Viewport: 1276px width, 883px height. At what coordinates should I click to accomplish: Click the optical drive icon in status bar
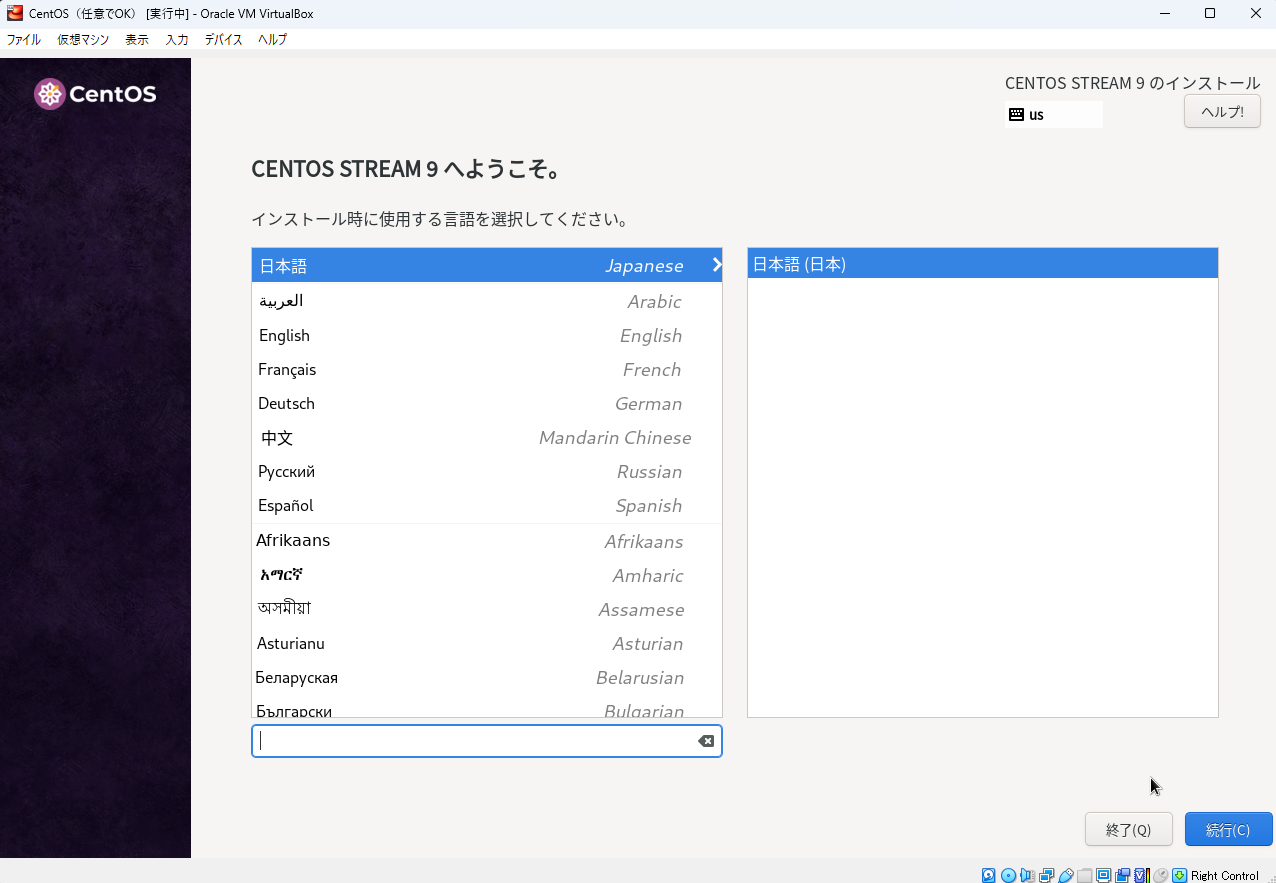[1008, 874]
